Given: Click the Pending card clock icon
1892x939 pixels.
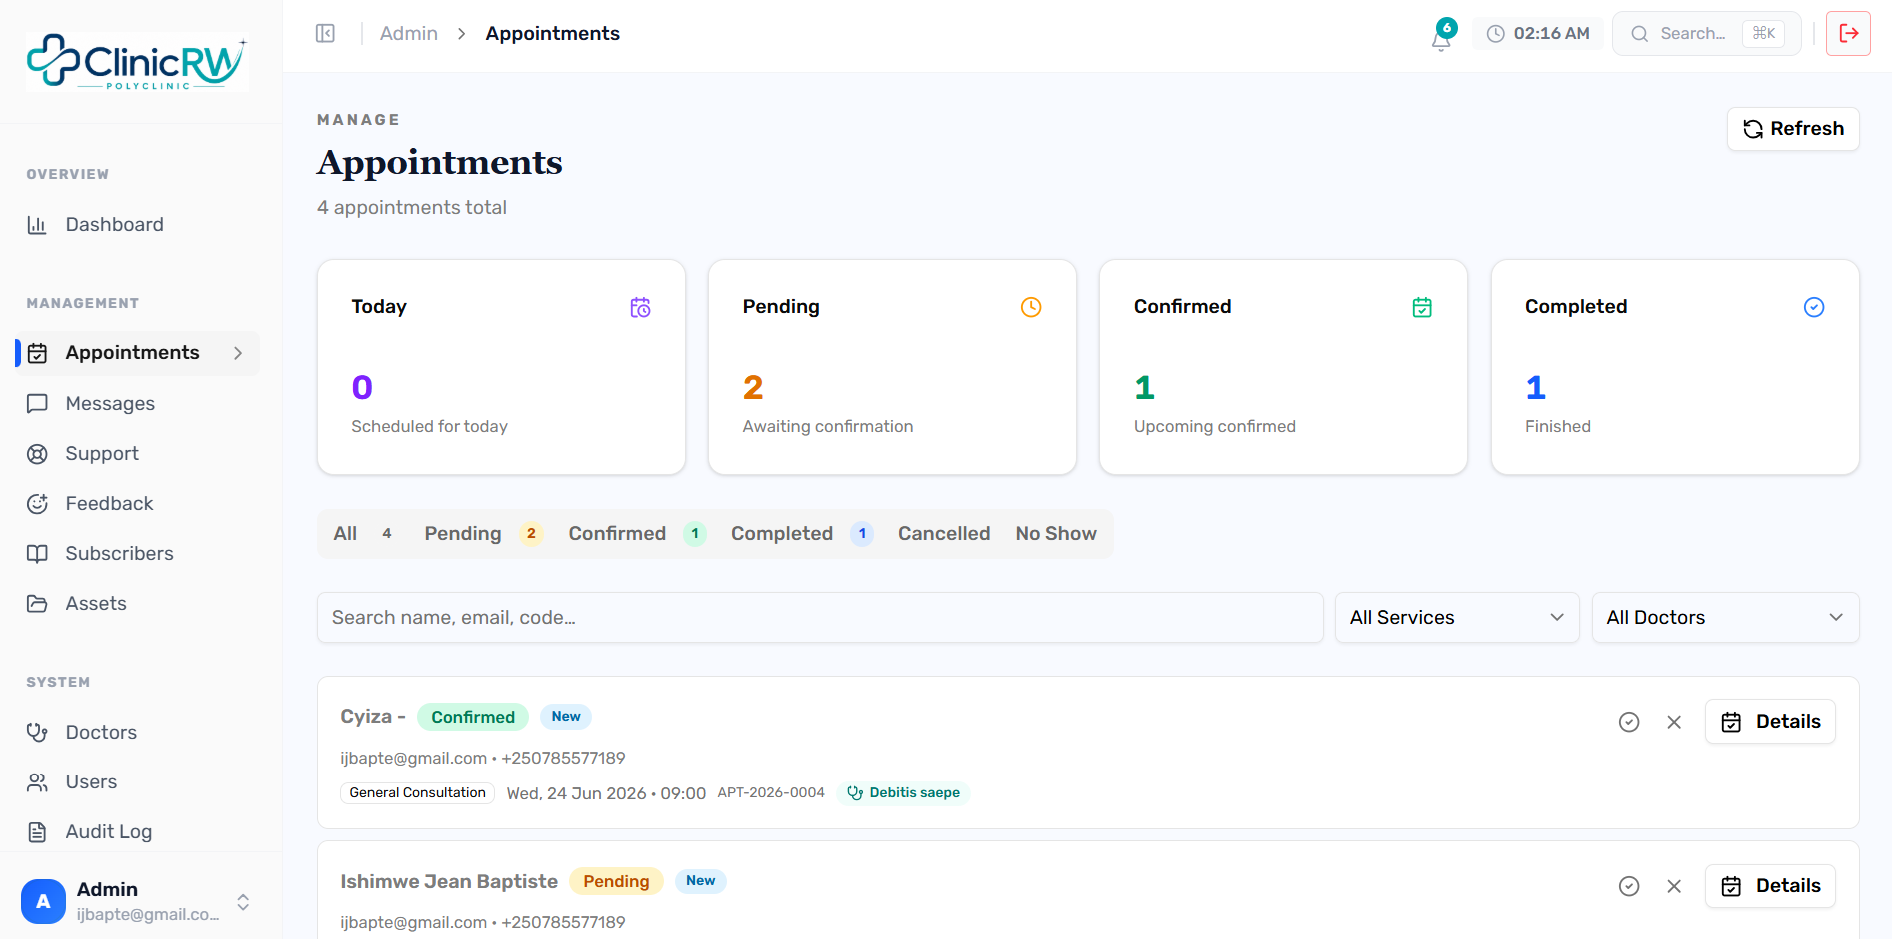Looking at the screenshot, I should 1031,307.
